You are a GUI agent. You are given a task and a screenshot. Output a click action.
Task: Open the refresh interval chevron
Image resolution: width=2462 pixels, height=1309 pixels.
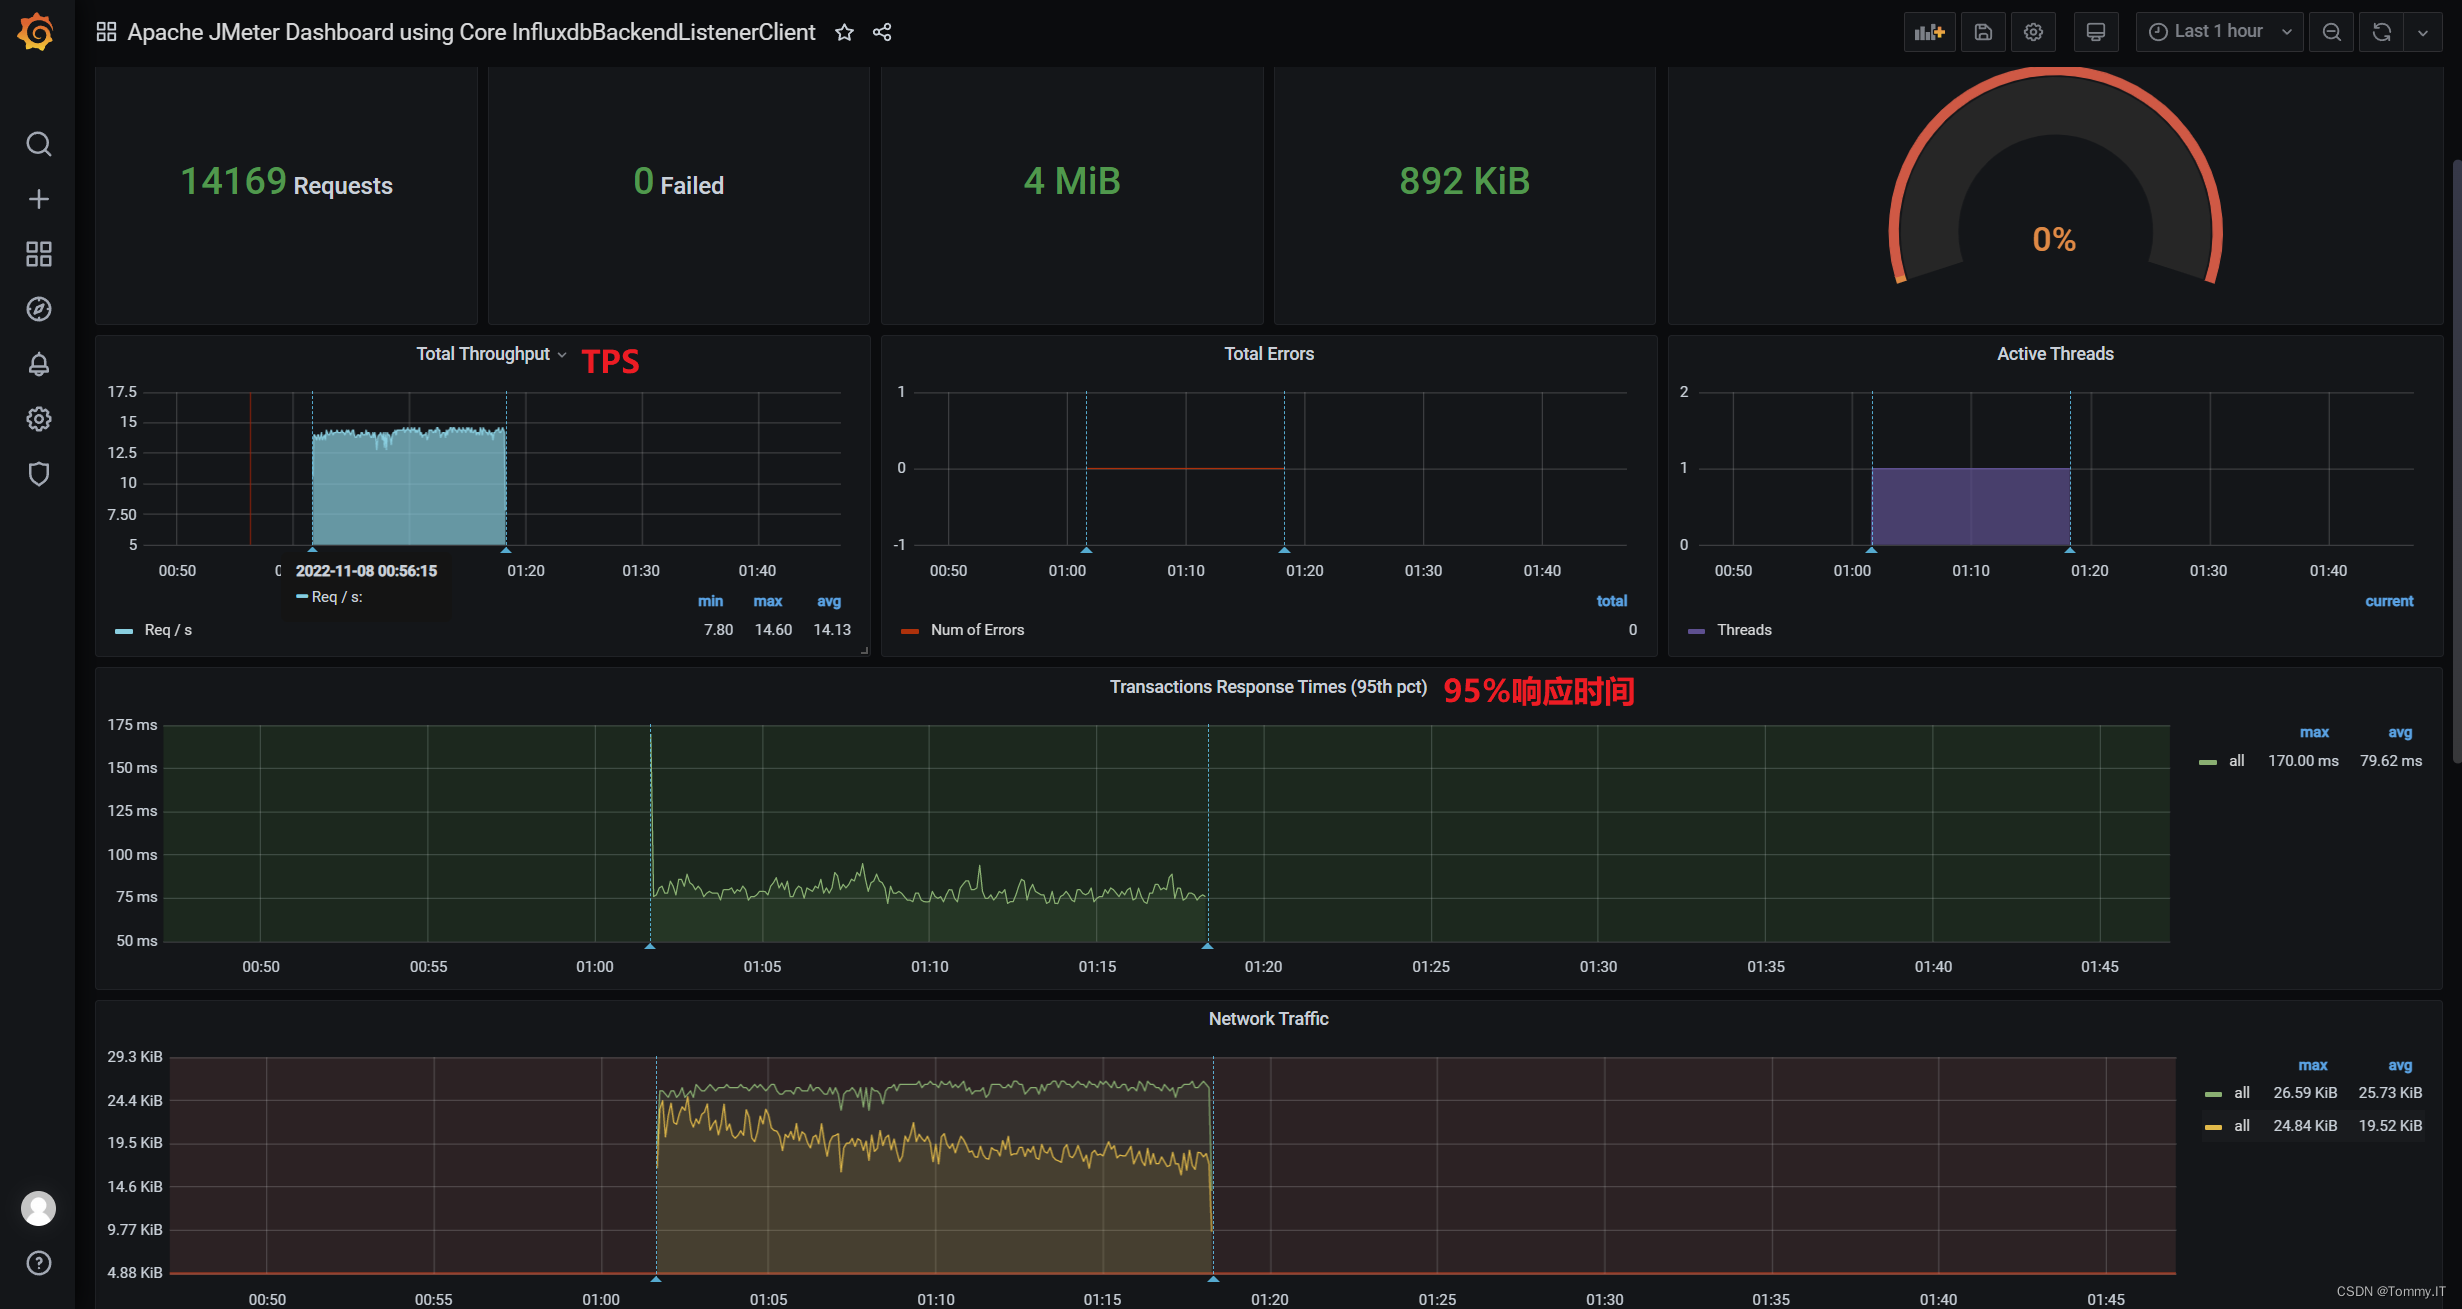pos(2424,31)
